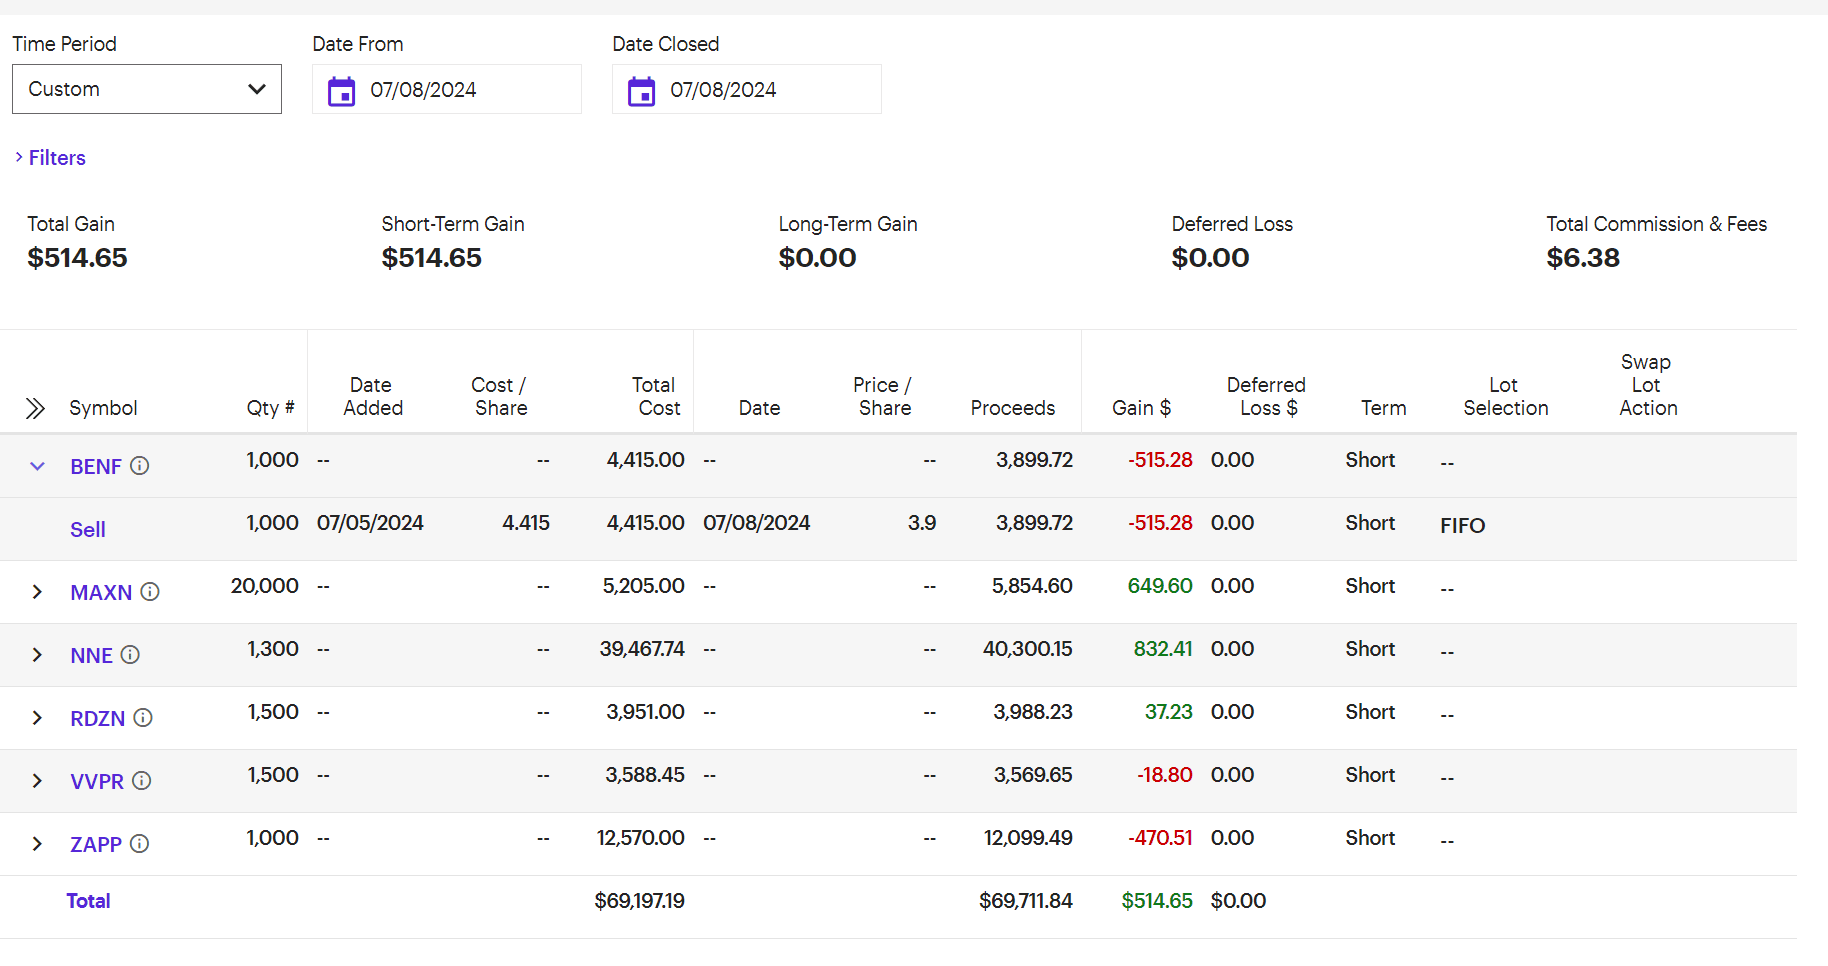Image resolution: width=1828 pixels, height=966 pixels.
Task: Click info icon next to BENF
Action: click(x=140, y=466)
